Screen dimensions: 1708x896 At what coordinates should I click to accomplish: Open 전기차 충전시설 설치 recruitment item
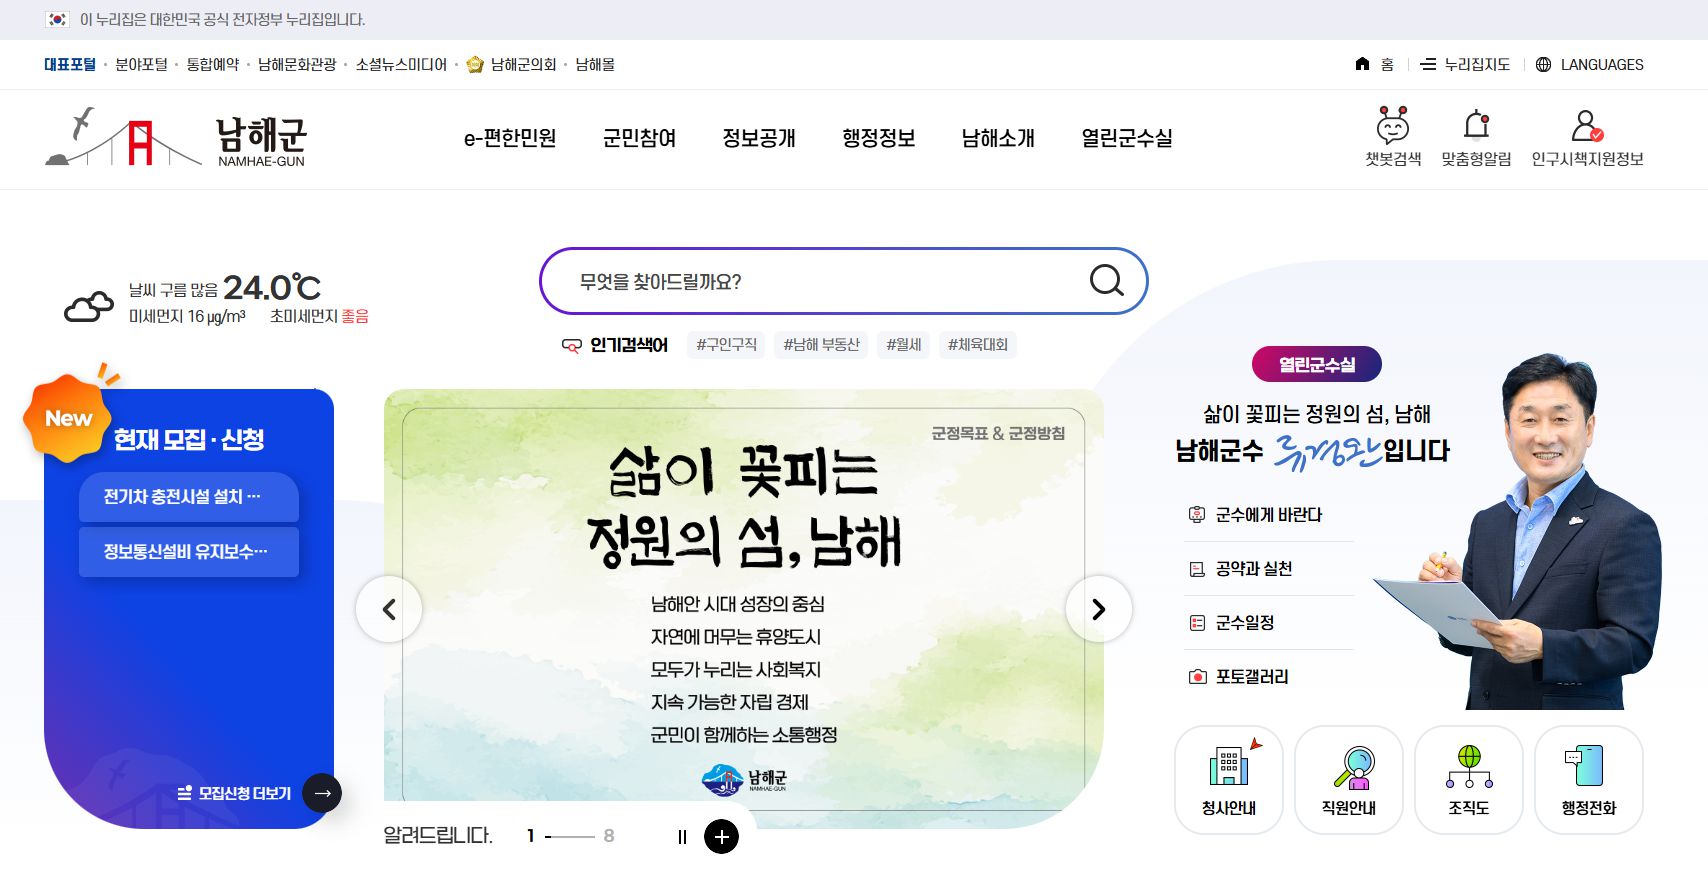(189, 497)
